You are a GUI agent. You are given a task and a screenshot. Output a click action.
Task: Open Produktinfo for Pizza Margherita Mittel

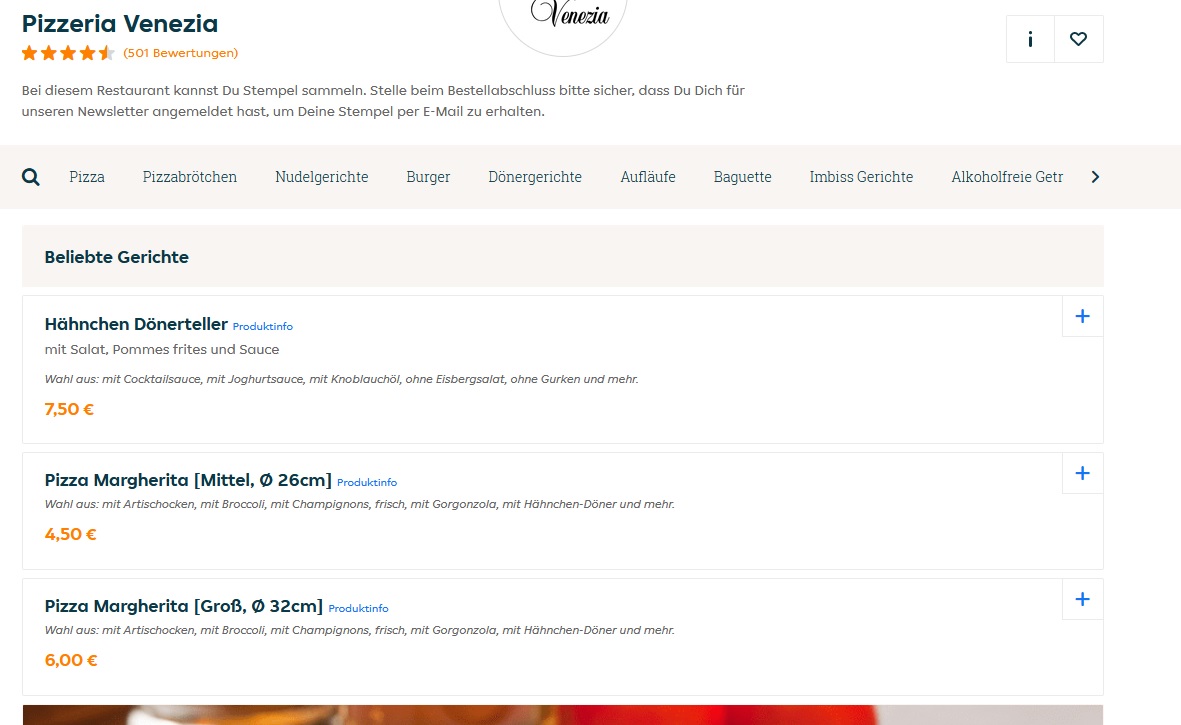point(367,482)
